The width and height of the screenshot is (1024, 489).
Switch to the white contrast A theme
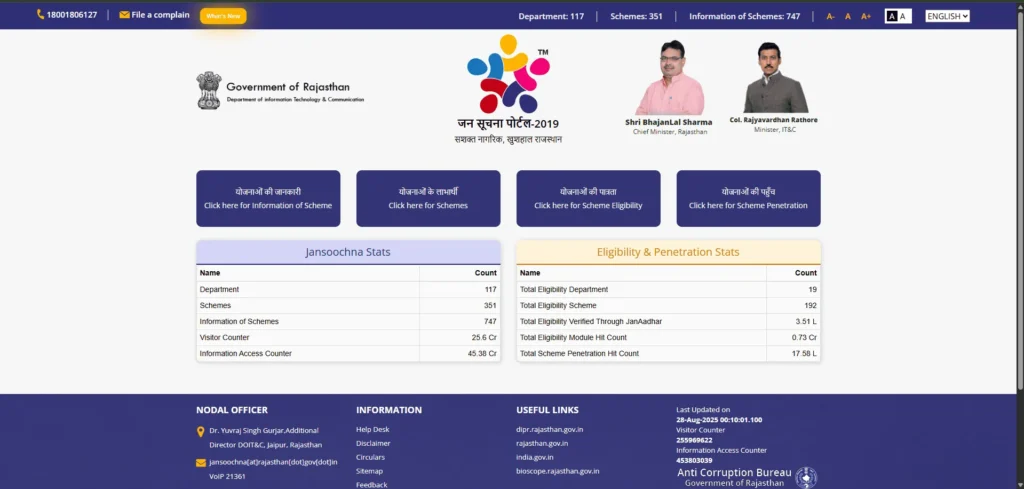(x=904, y=16)
